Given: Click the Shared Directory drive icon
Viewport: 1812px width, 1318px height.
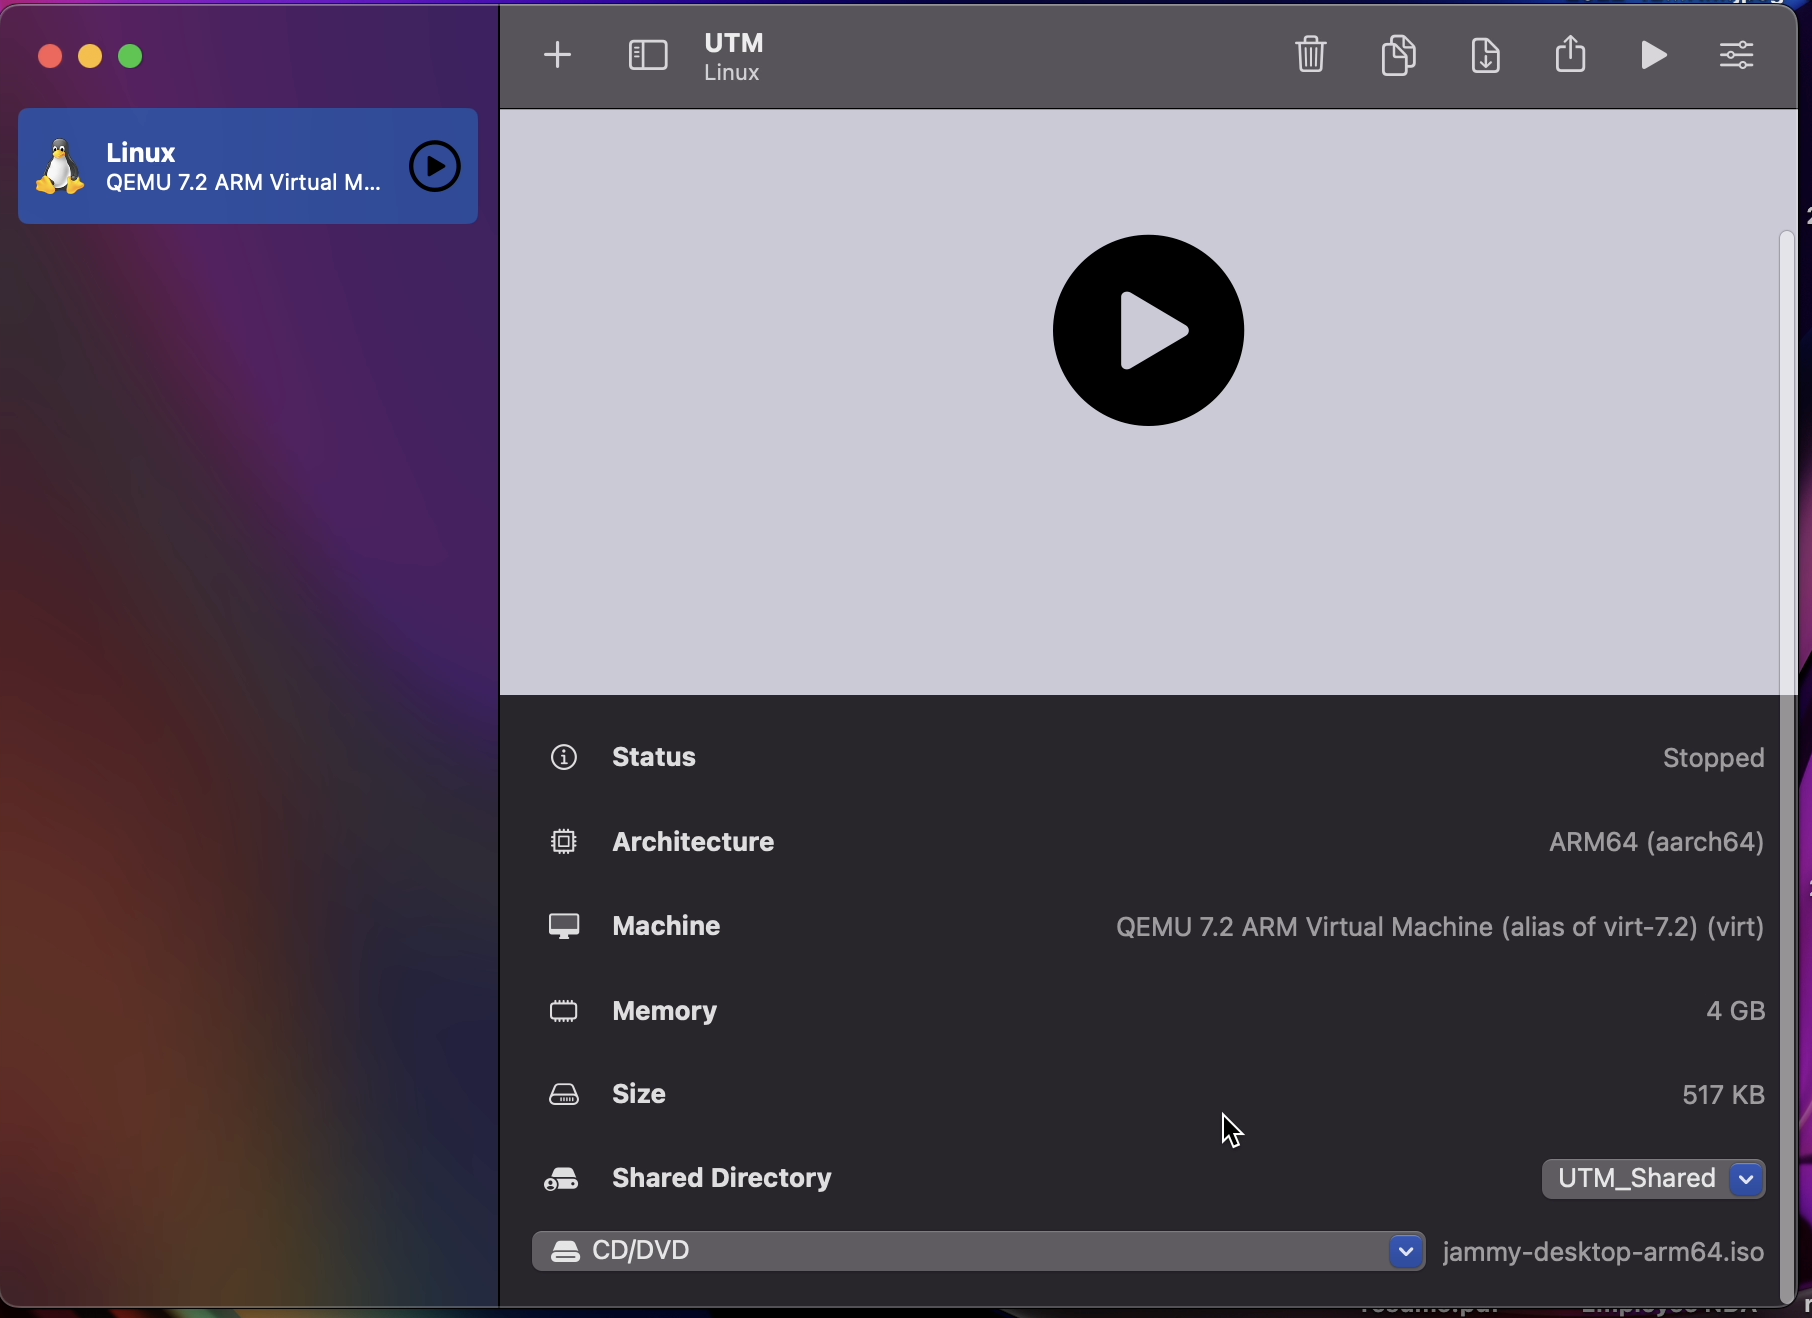Looking at the screenshot, I should (562, 1180).
